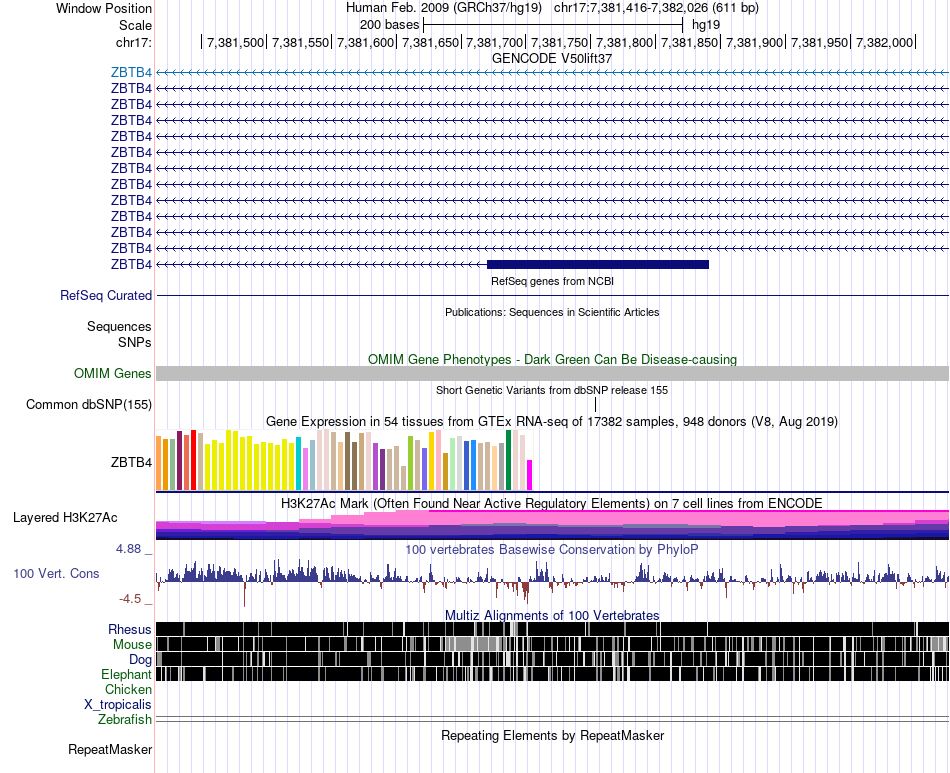Viewport: 950px width, 773px height.
Task: Click the ZBTB4 label of GTEx chart
Action: [x=131, y=463]
